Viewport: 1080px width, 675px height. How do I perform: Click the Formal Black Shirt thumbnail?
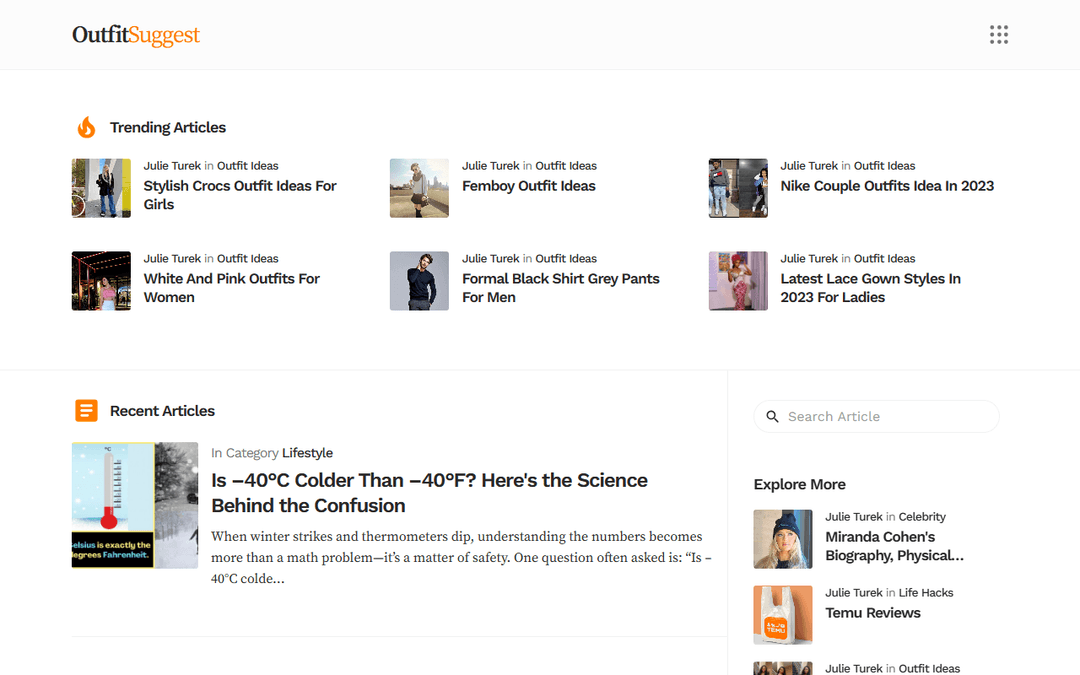(x=419, y=281)
